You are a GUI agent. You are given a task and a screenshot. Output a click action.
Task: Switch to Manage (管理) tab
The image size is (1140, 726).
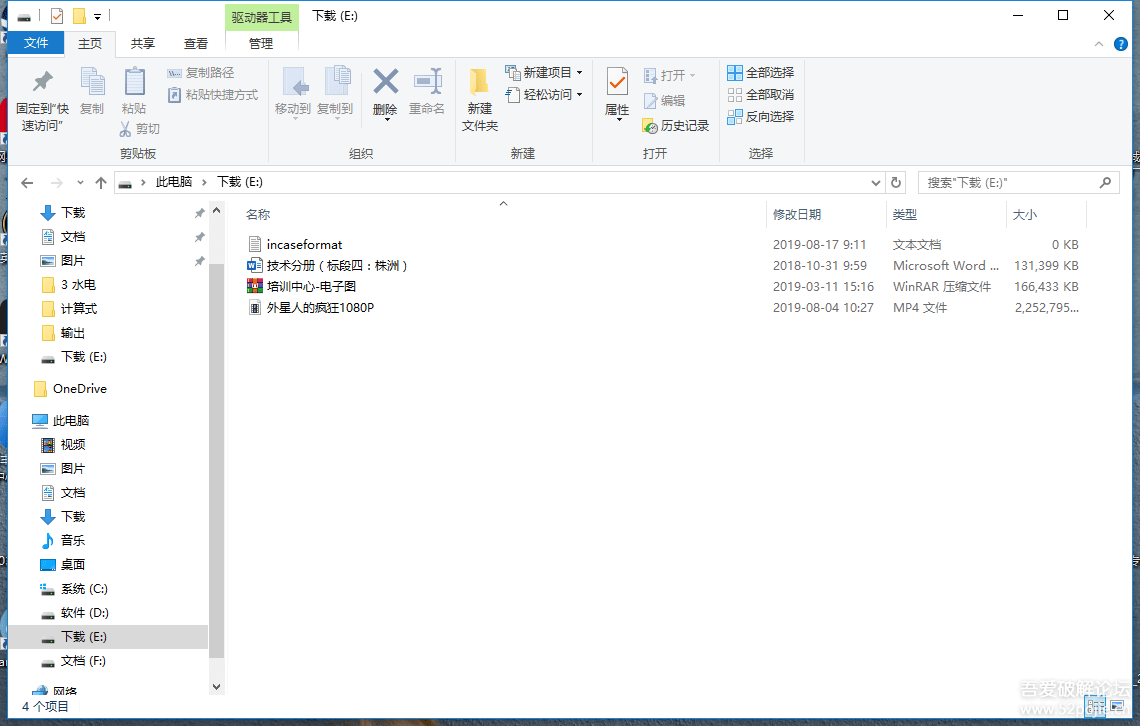261,44
